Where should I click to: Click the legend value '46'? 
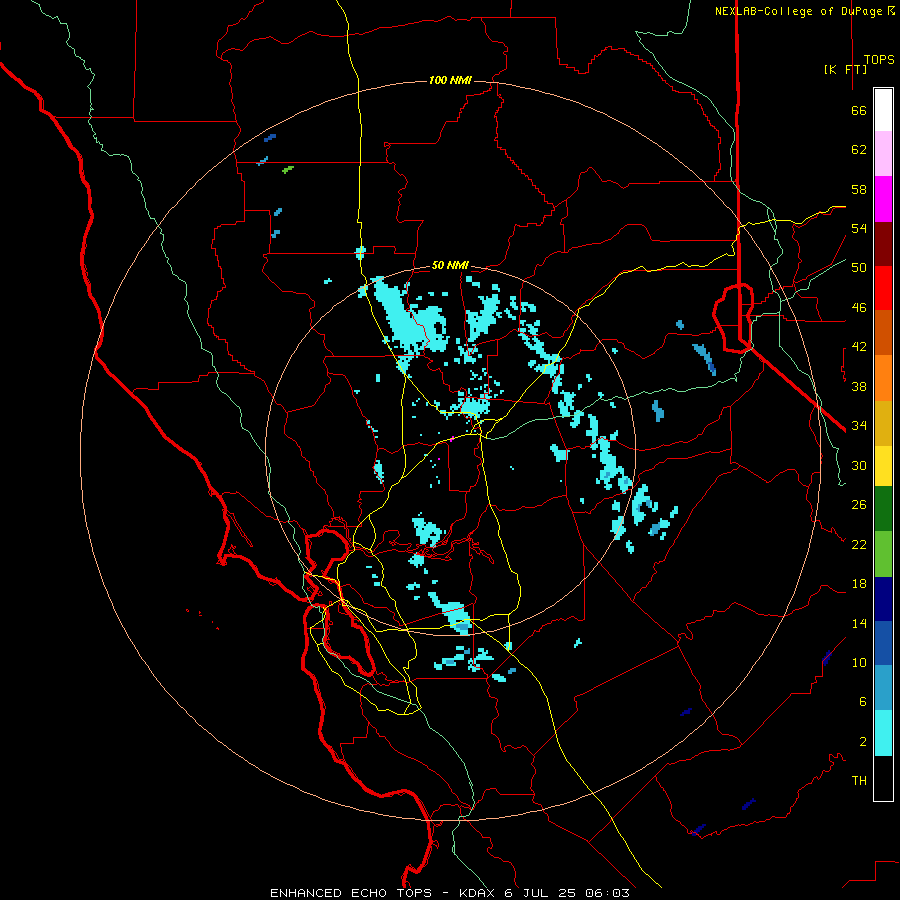(859, 308)
